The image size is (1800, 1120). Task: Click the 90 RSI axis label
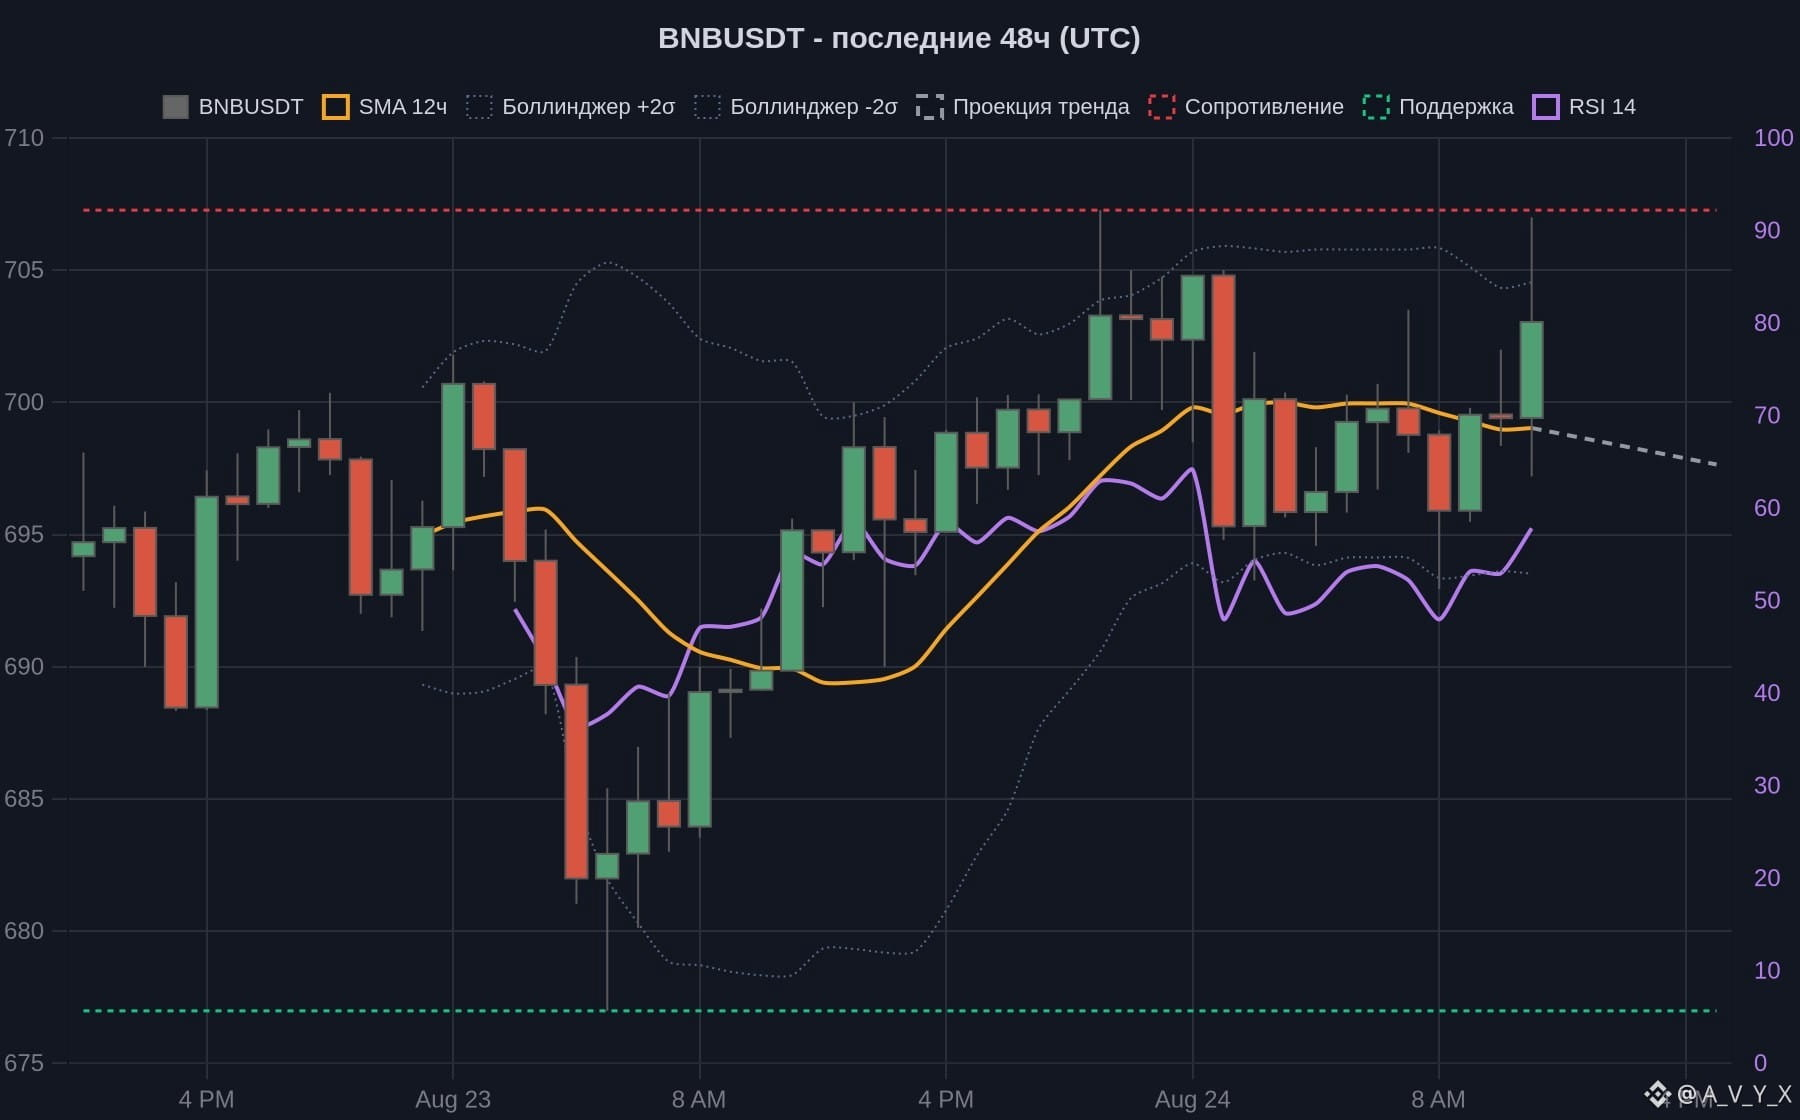pos(1767,230)
